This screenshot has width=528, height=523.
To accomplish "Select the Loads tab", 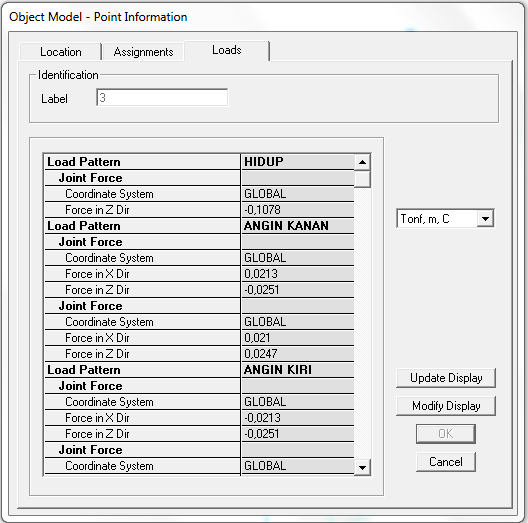I will coord(227,50).
